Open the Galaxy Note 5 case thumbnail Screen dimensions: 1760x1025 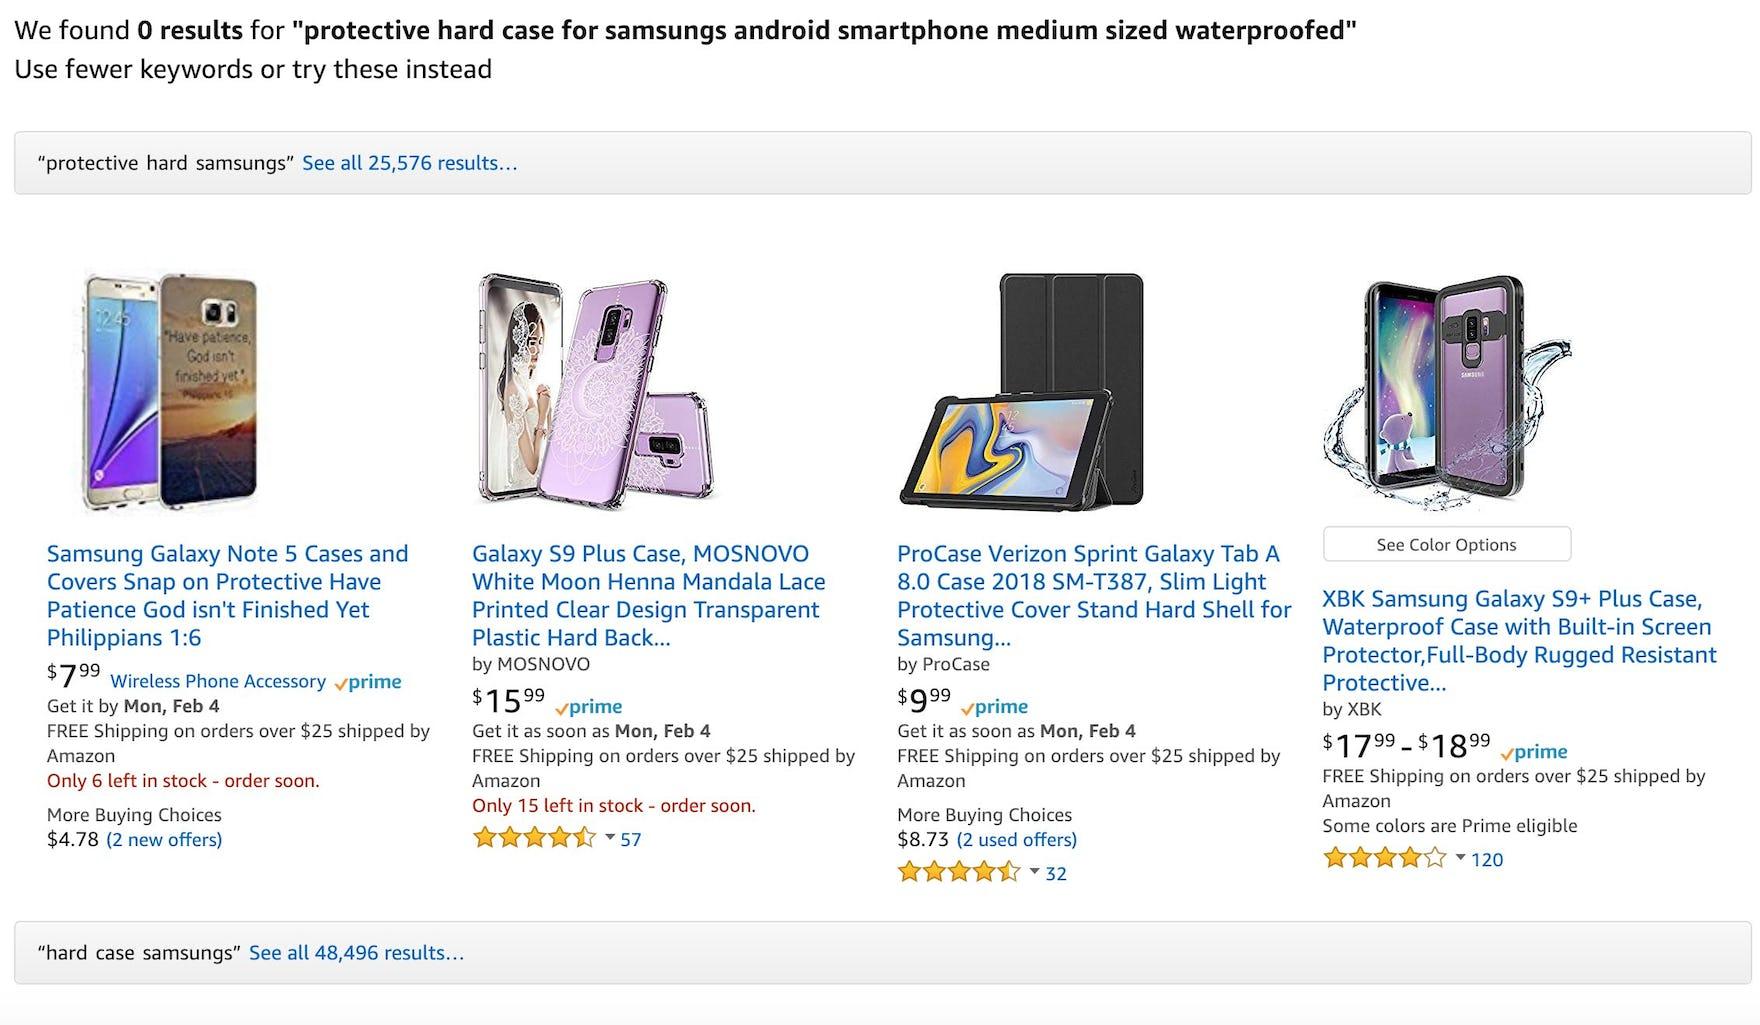point(170,391)
